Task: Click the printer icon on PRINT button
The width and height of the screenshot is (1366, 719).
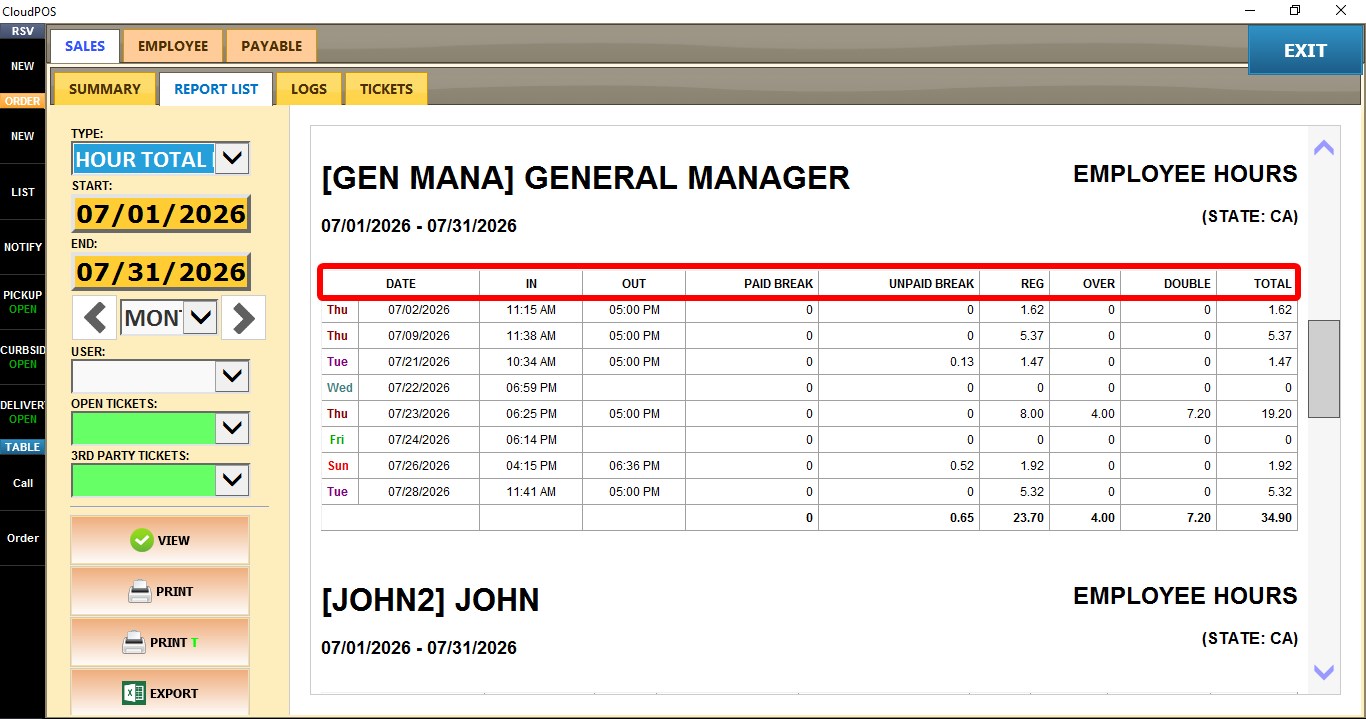Action: (140, 591)
